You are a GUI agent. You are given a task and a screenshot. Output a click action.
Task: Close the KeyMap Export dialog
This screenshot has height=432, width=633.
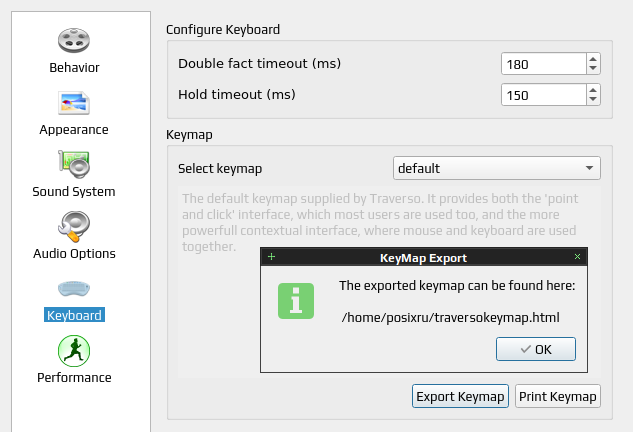pos(577,256)
